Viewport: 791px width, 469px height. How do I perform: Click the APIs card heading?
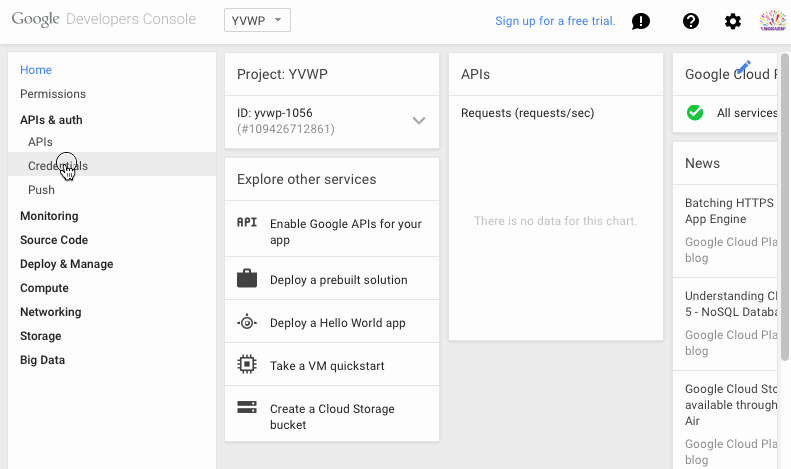click(475, 74)
